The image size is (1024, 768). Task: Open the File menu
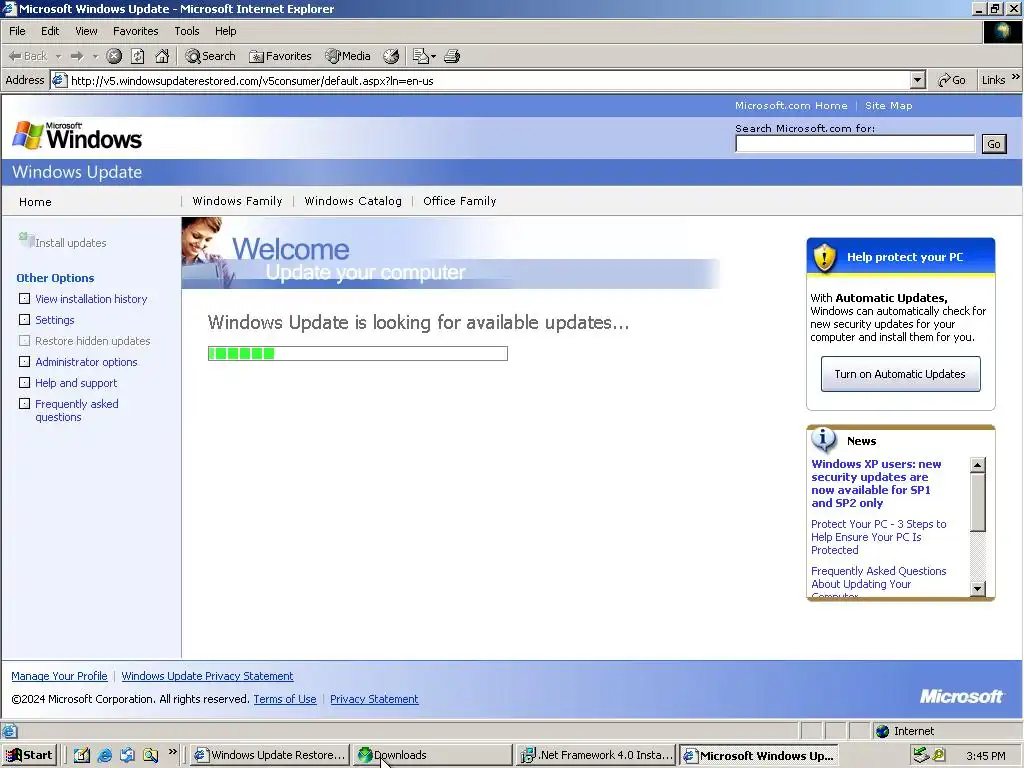point(17,31)
